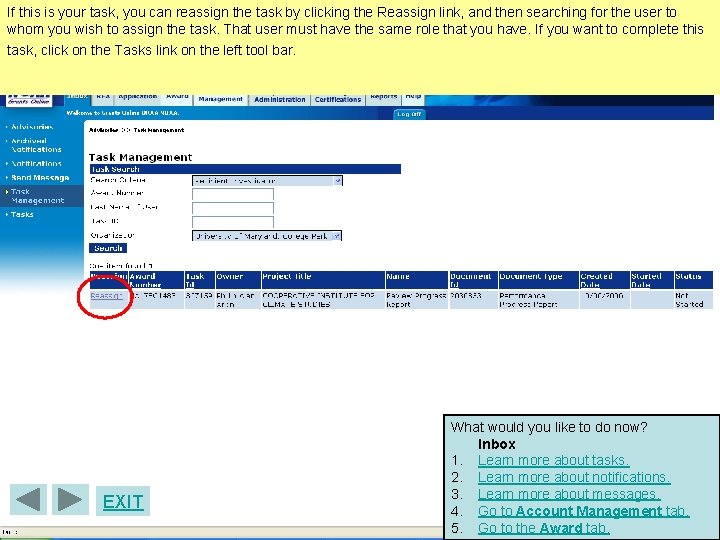
Task: Select the Review Progress Report name cell
Action: (x=416, y=300)
